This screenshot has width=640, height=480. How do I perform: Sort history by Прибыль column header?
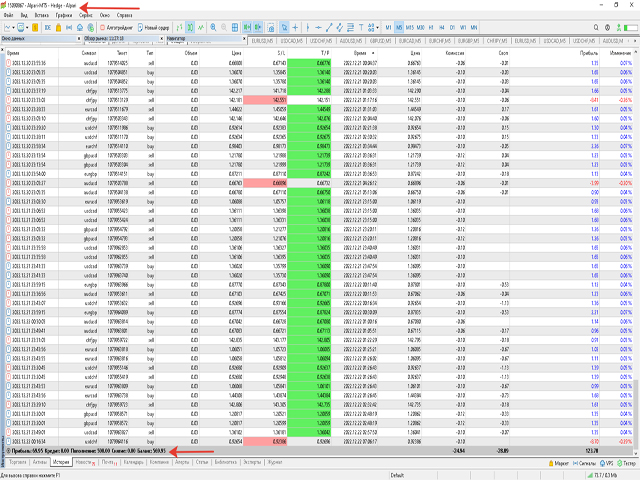tap(589, 53)
